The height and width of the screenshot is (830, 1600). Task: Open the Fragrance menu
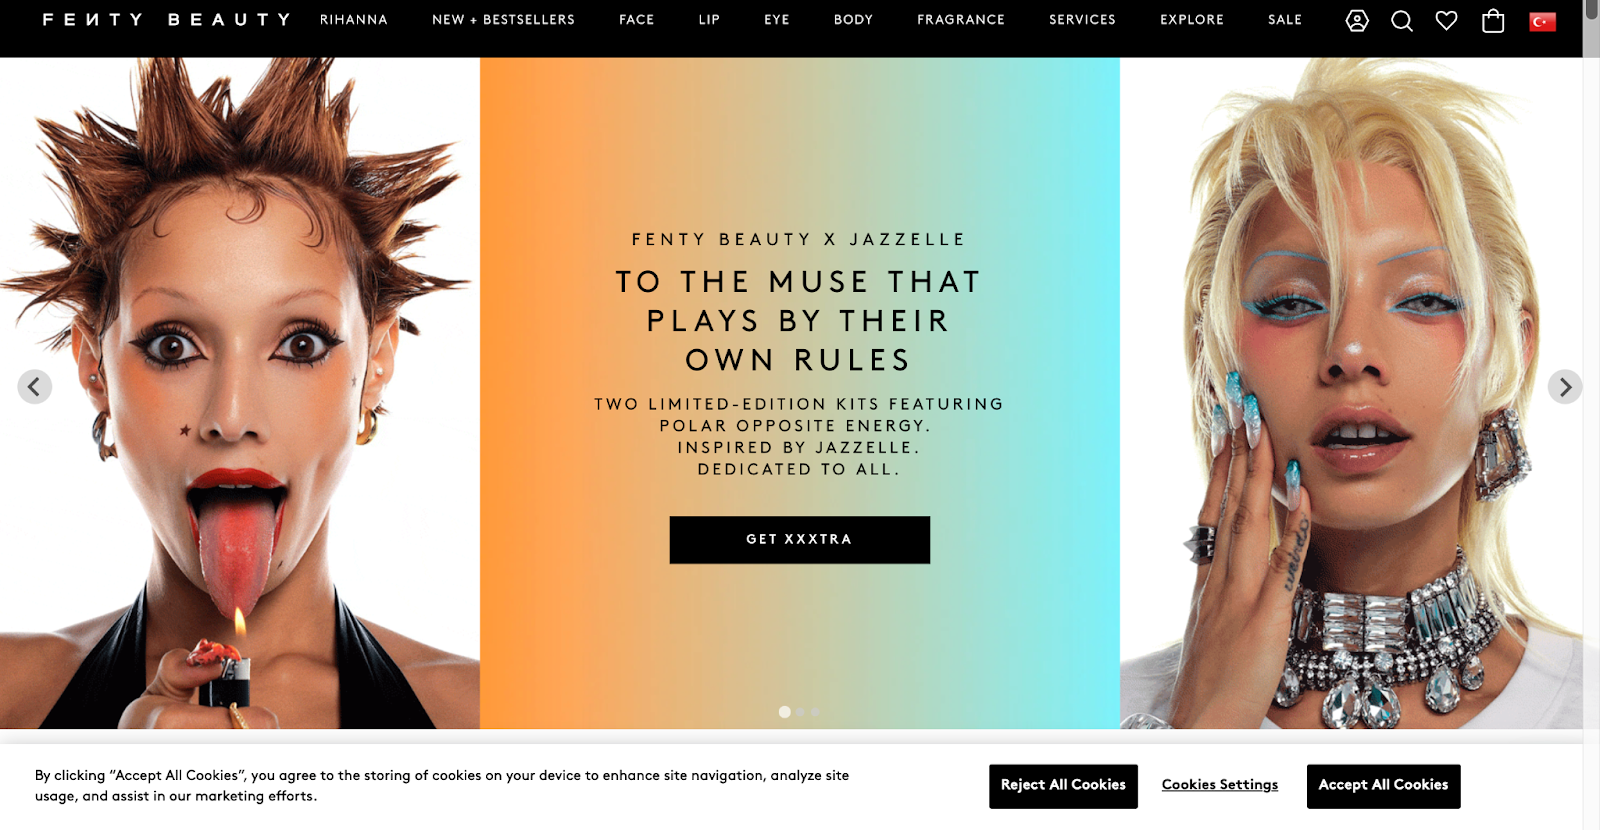tap(961, 19)
